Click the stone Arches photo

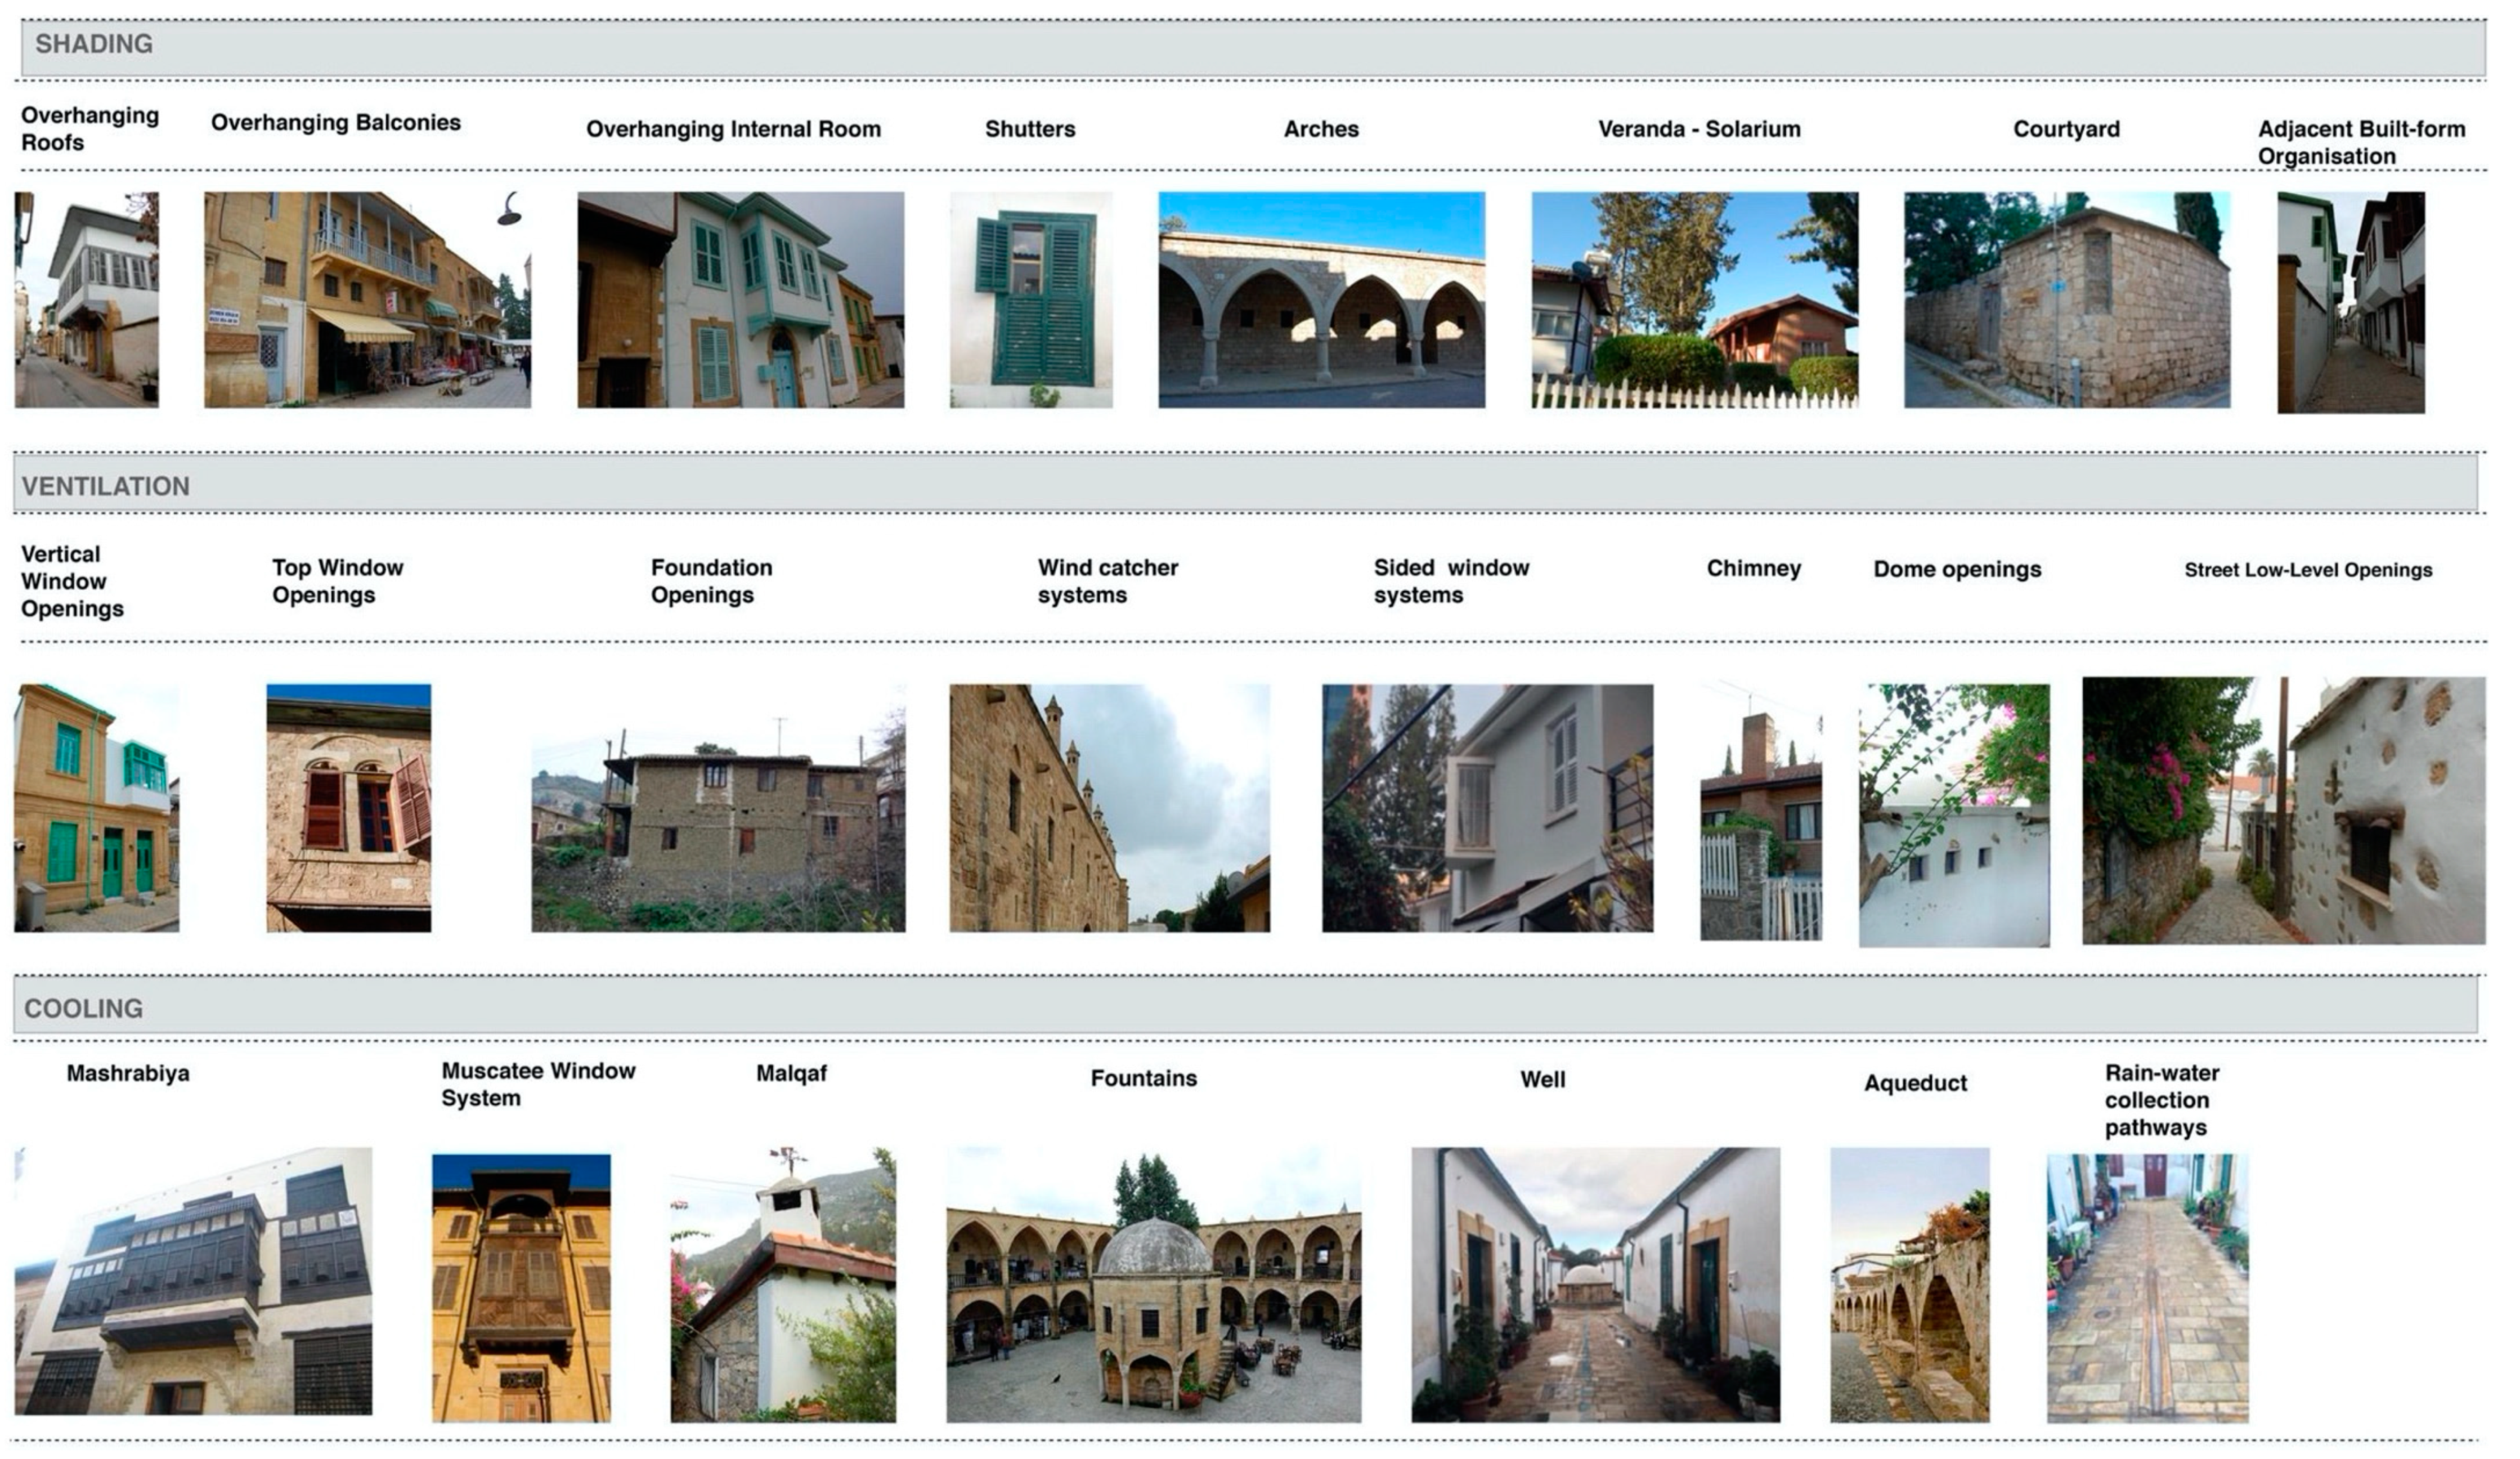pyautogui.click(x=1321, y=300)
